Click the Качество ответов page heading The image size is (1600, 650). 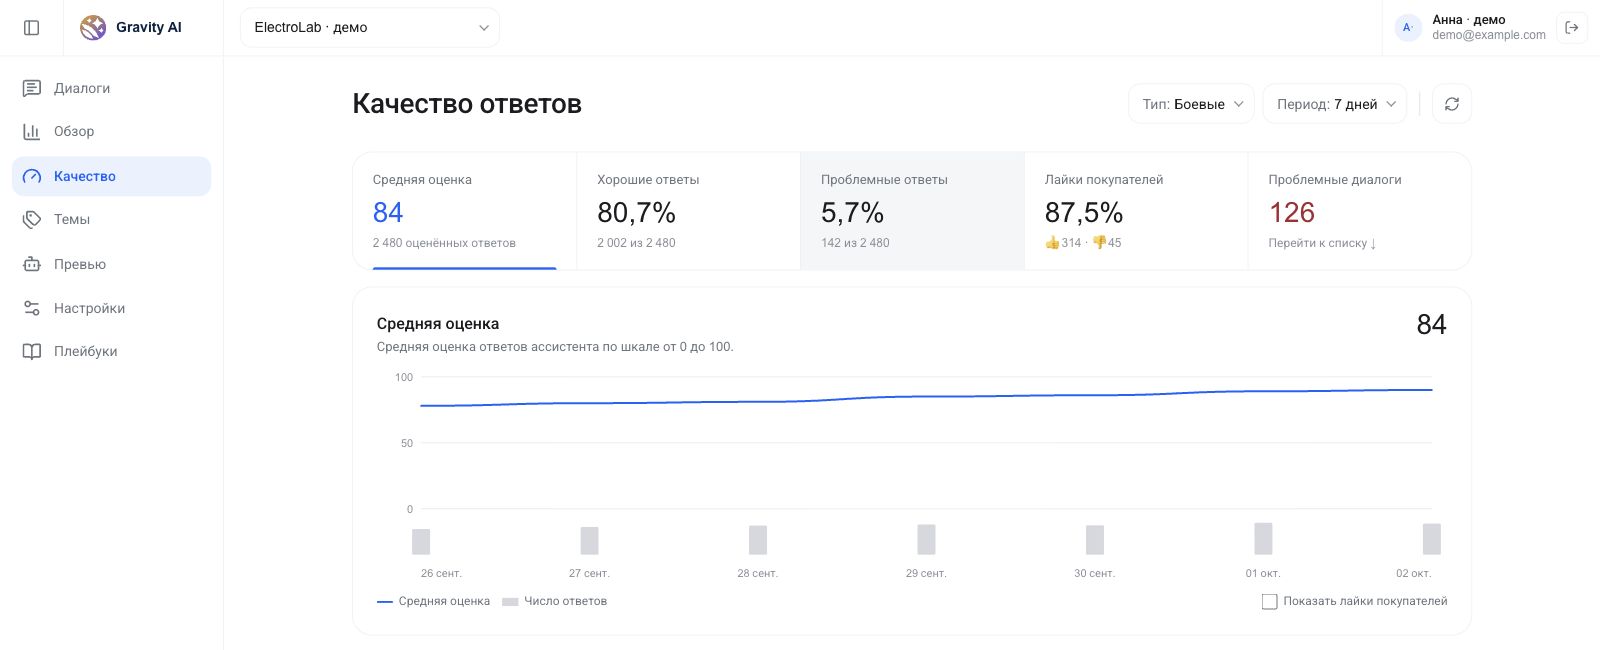[x=467, y=104]
